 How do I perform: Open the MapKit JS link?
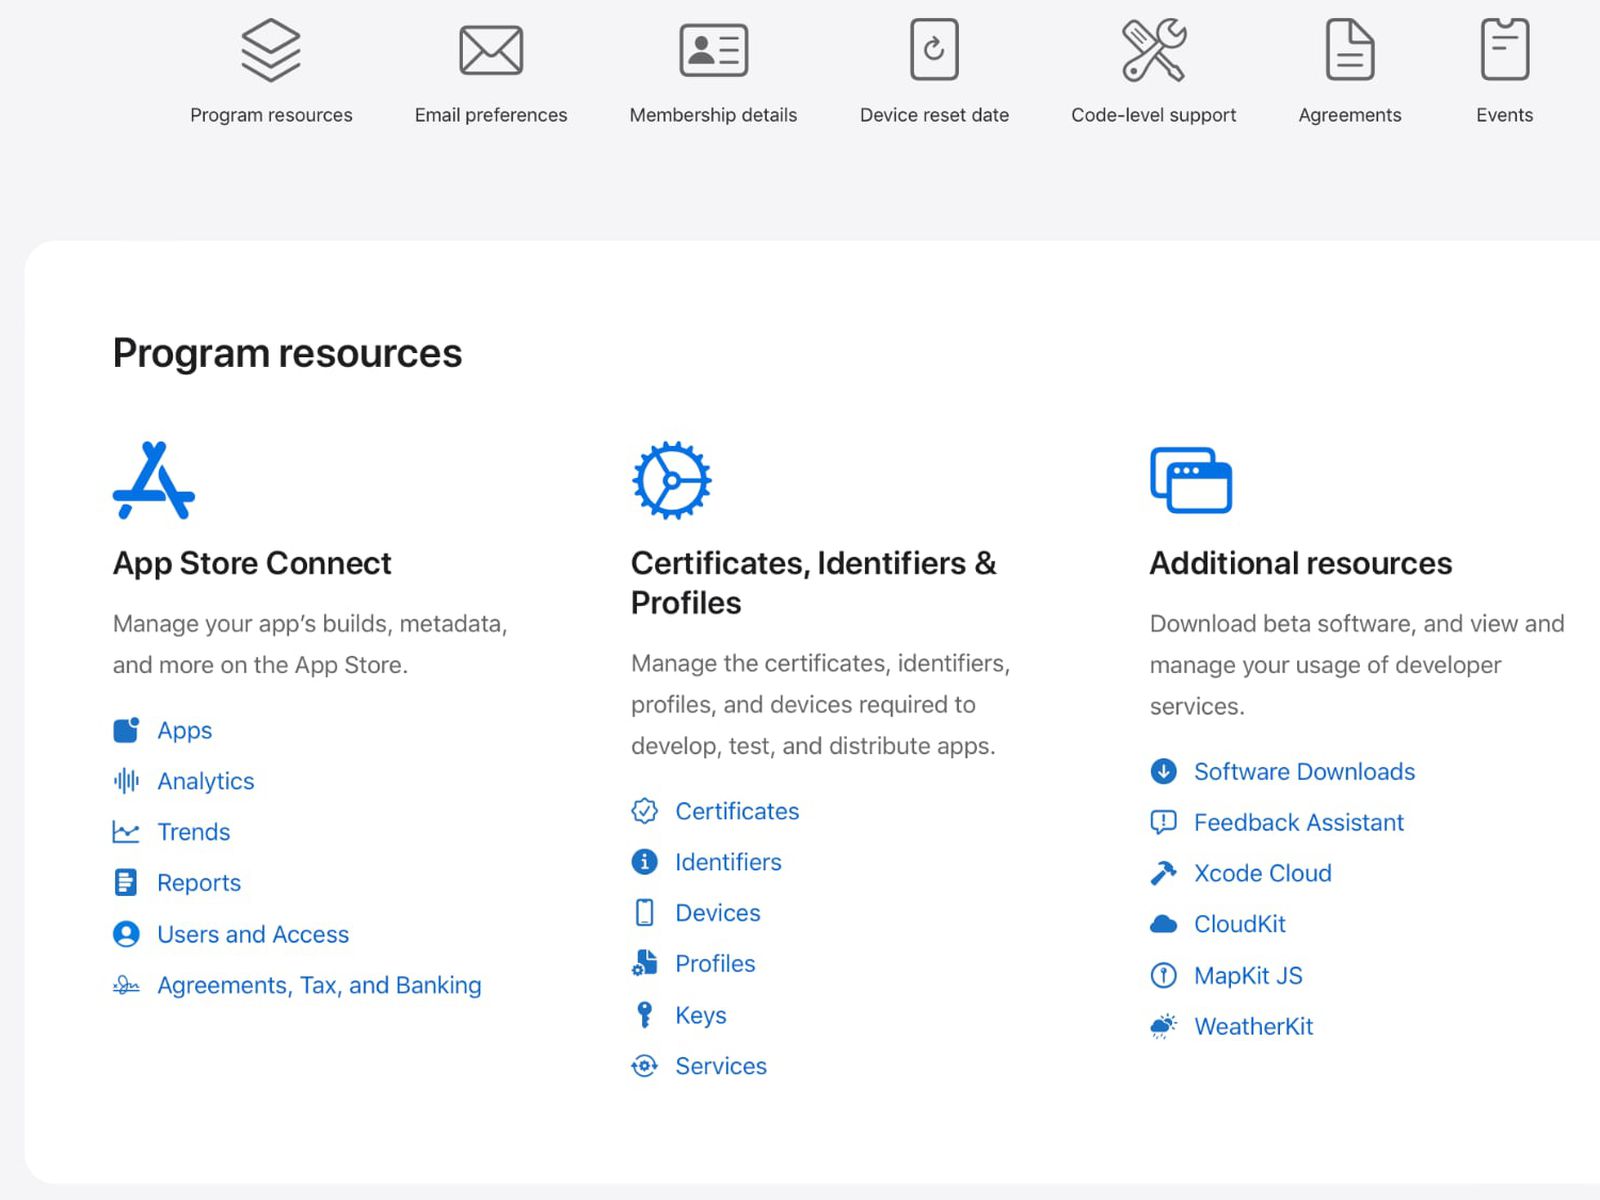pos(1248,975)
